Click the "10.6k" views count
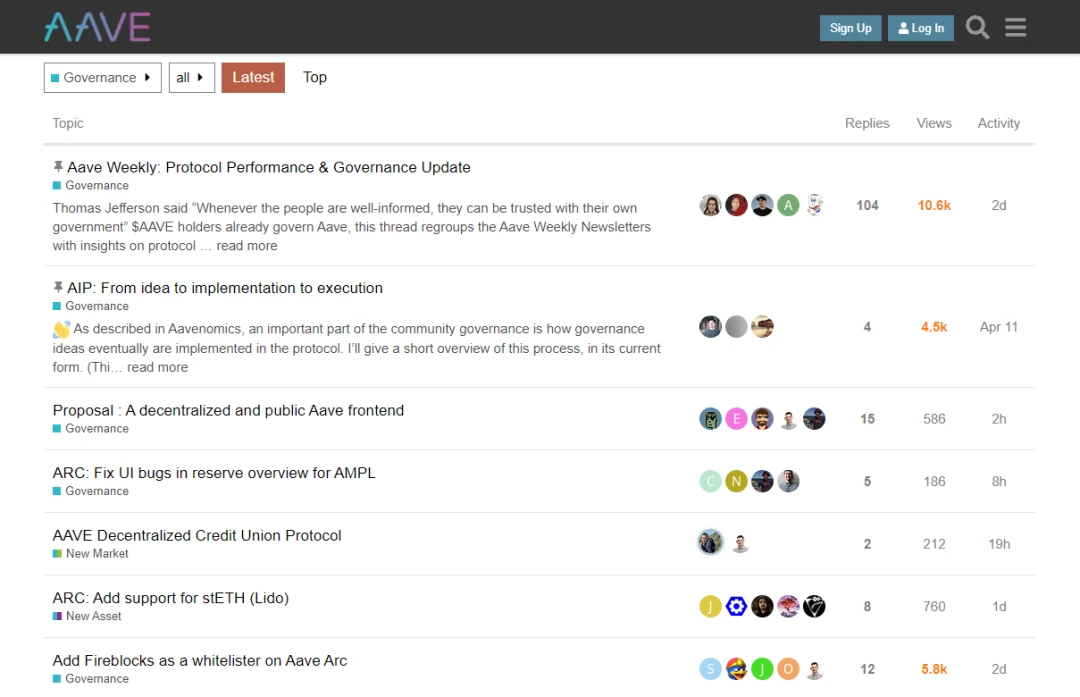Image resolution: width=1080 pixels, height=697 pixels. click(x=934, y=205)
